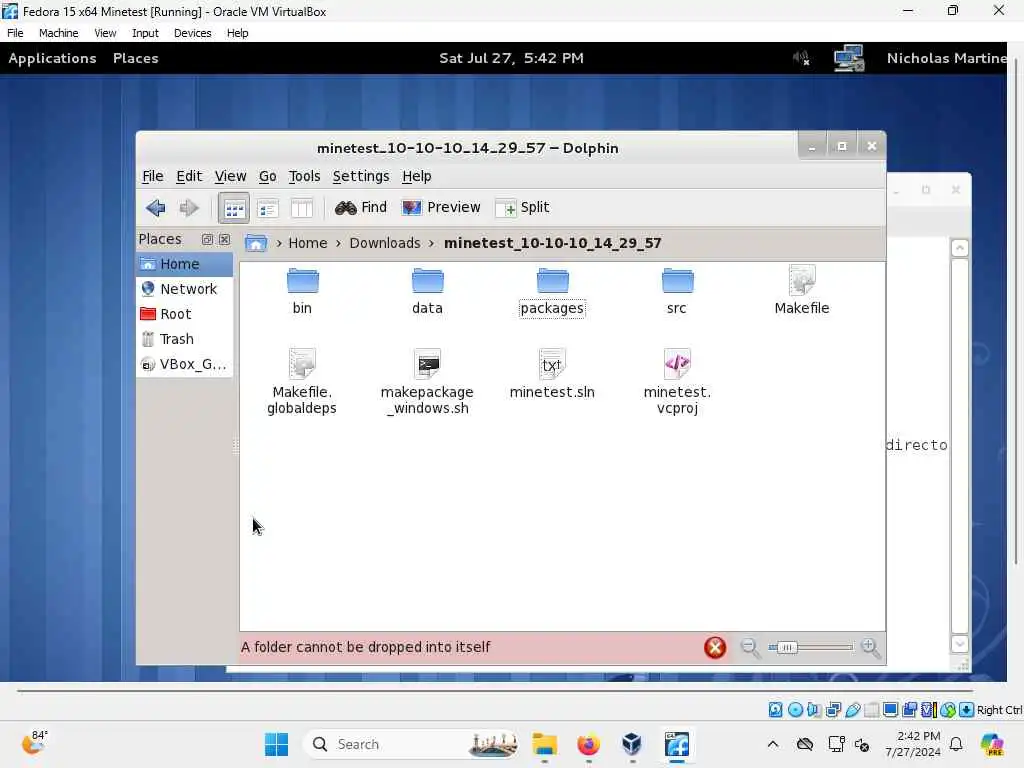Open the data folder
This screenshot has height=768, width=1024.
[x=428, y=291]
